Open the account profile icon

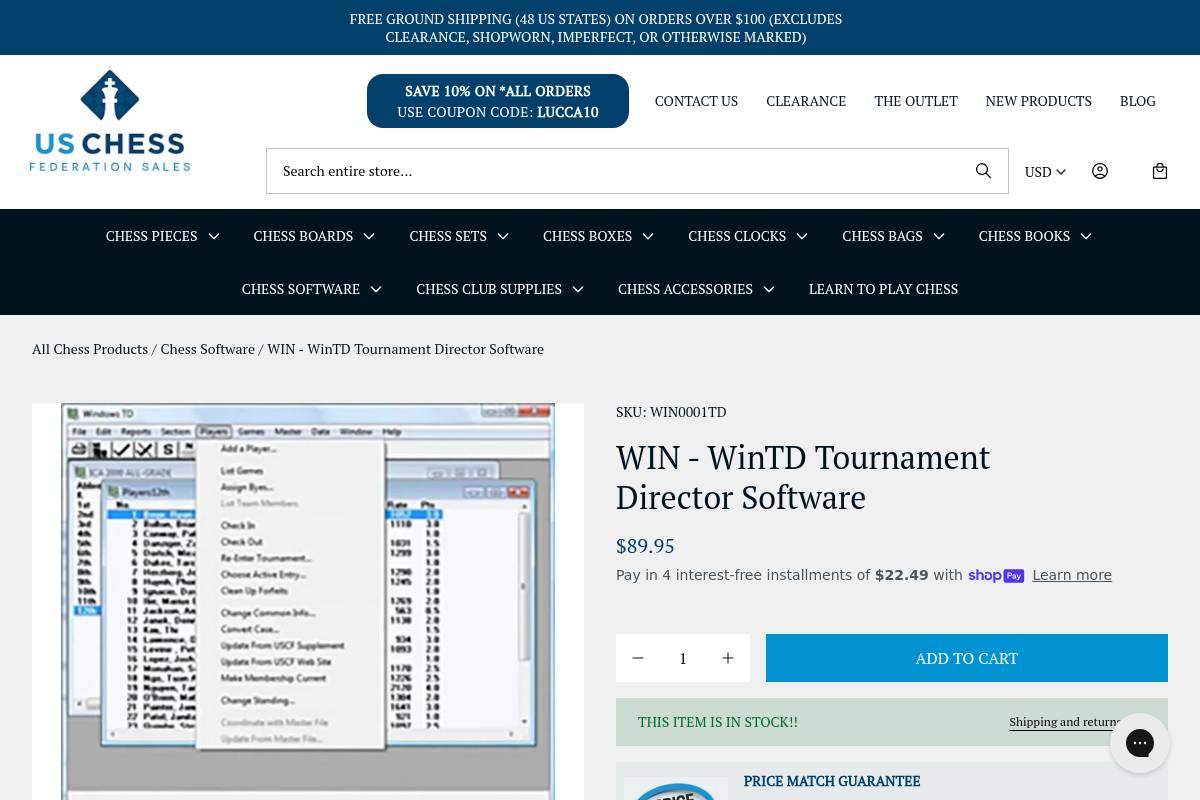coord(1100,171)
